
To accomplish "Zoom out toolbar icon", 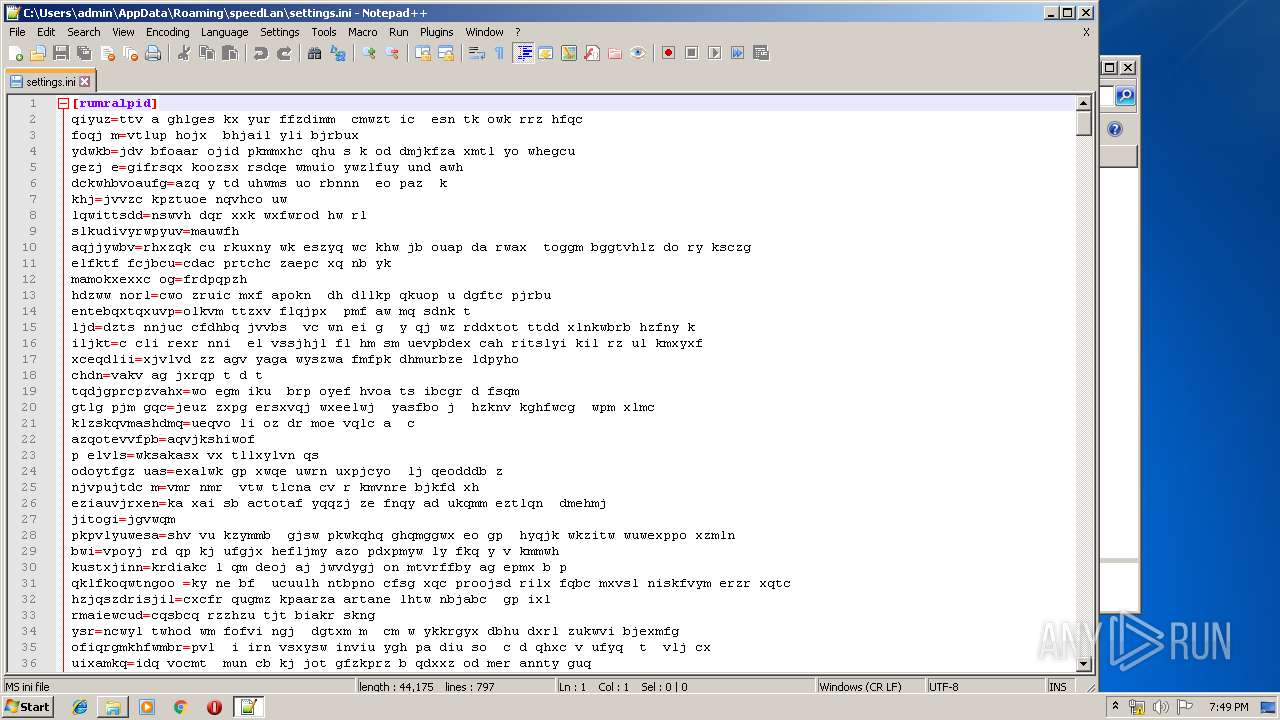I will pos(392,53).
